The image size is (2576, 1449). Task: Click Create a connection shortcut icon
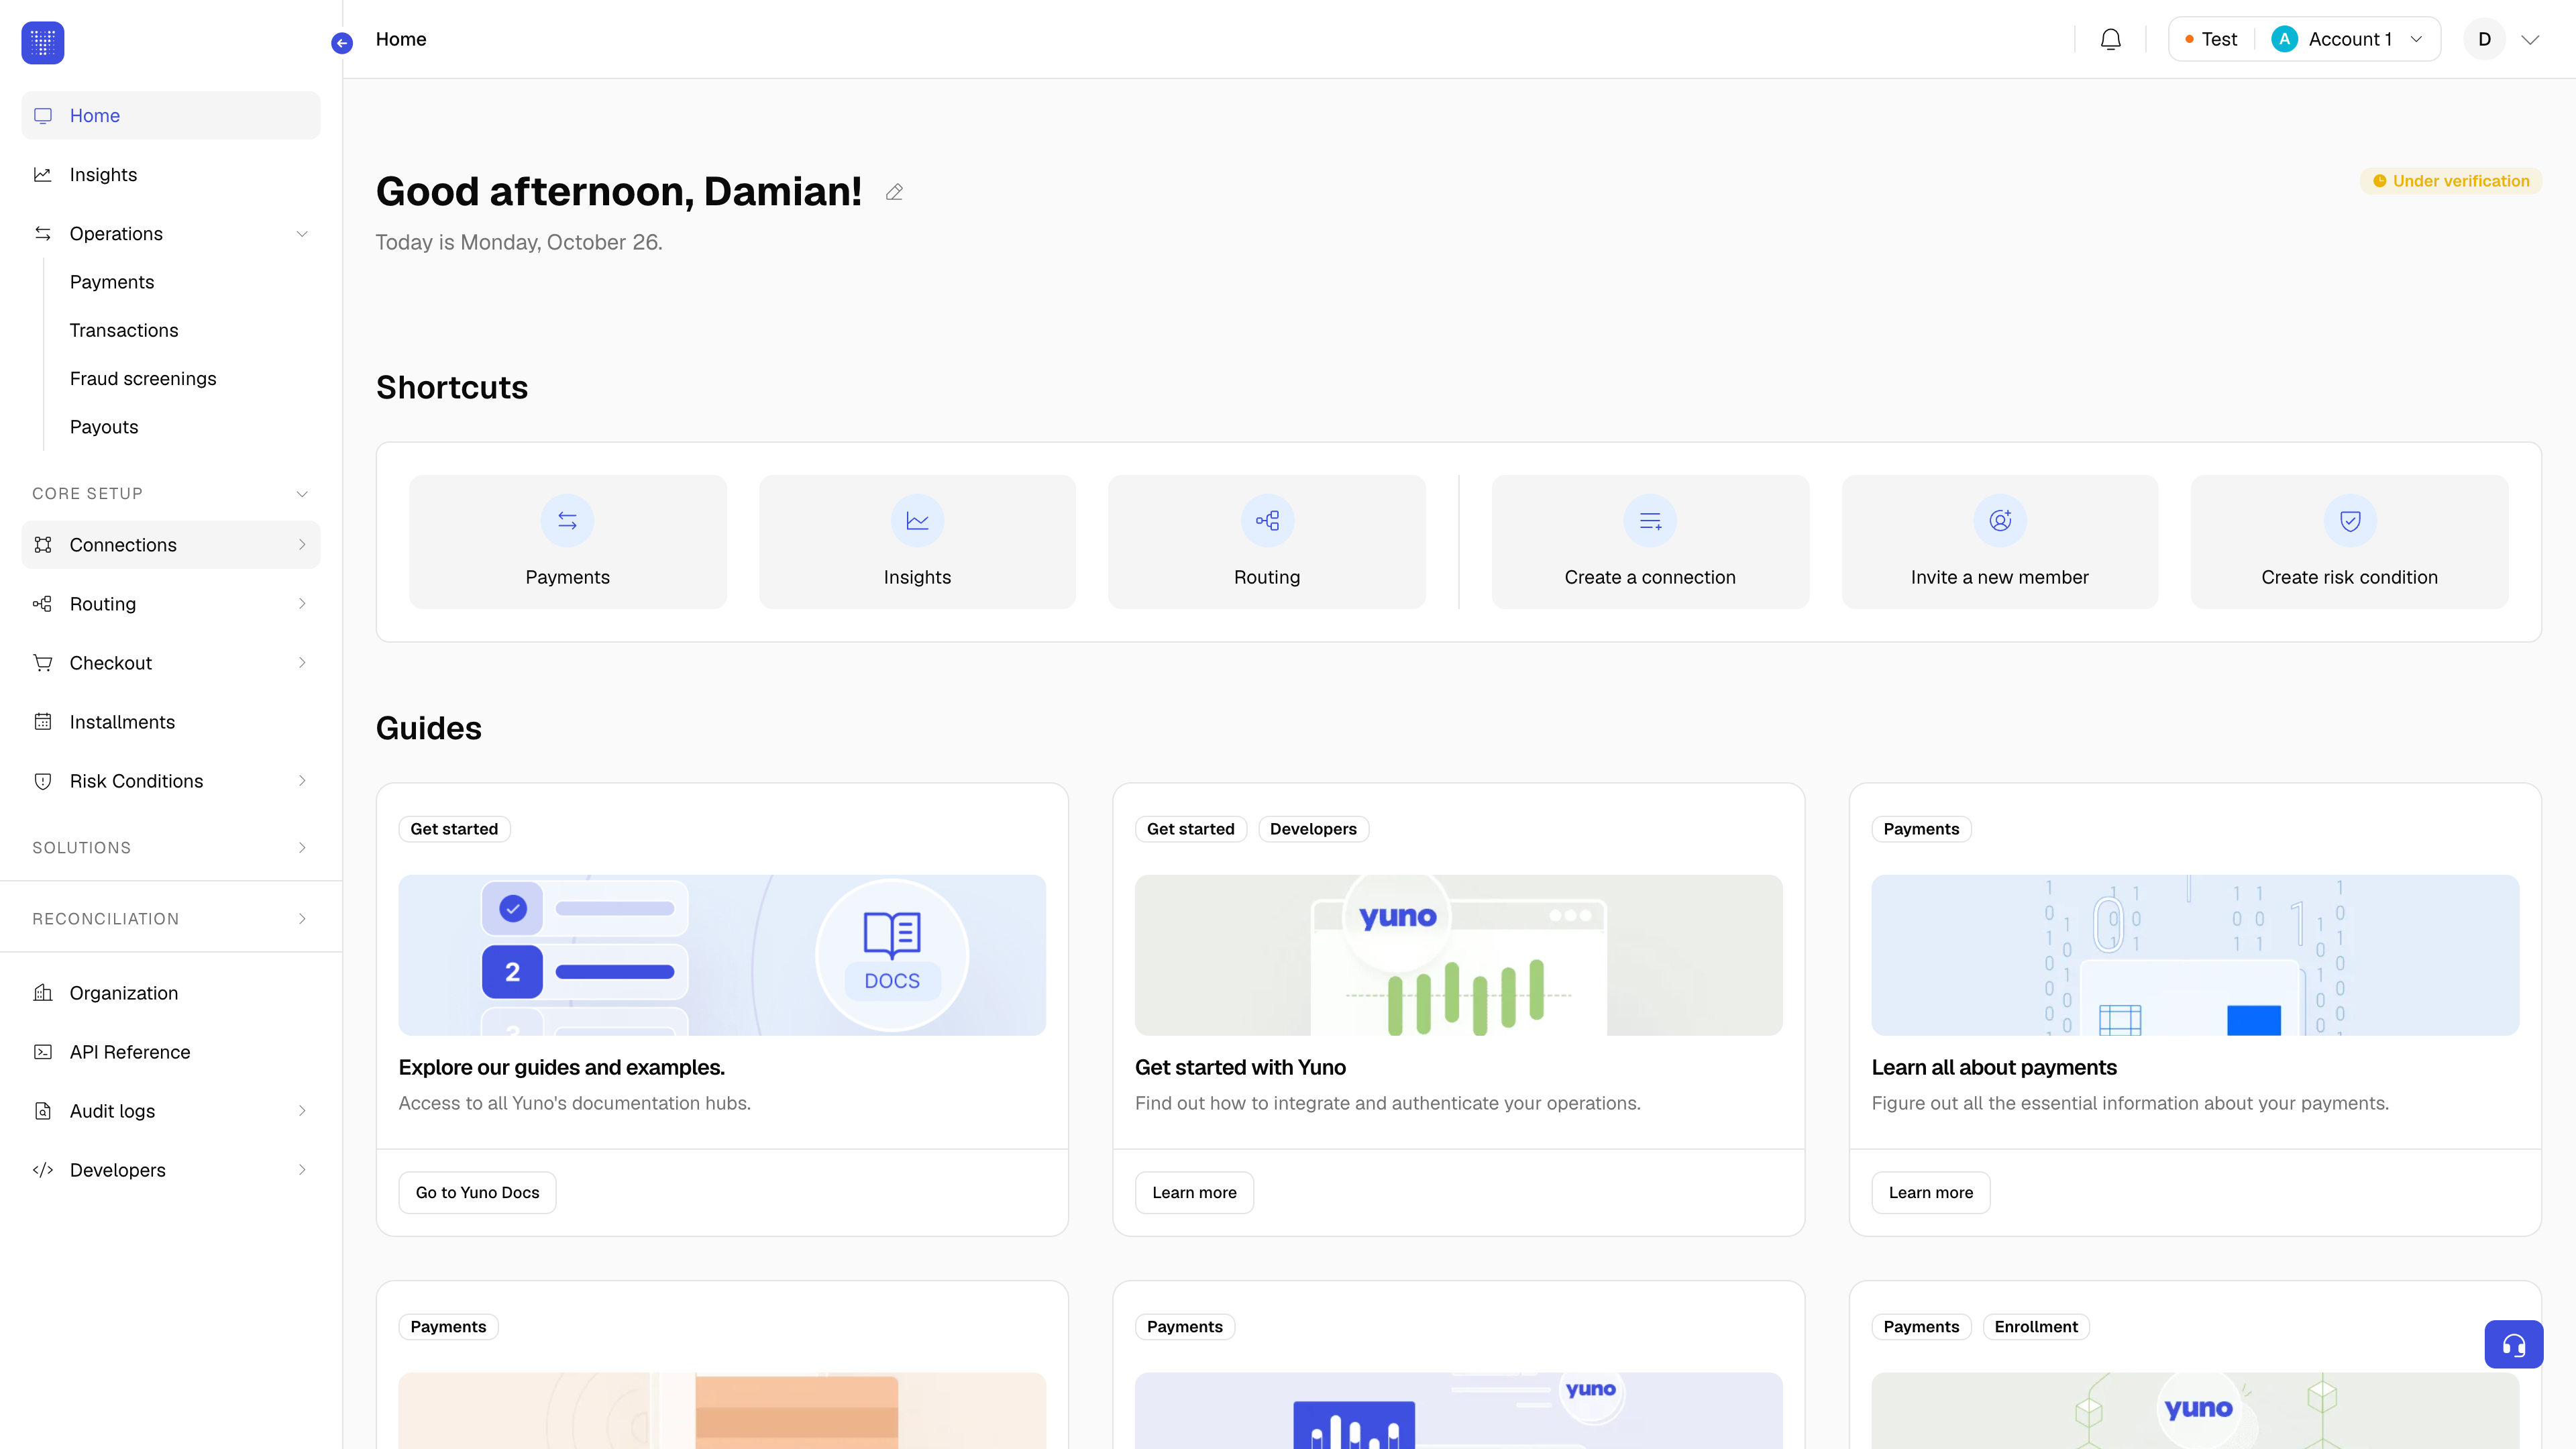click(x=1650, y=520)
